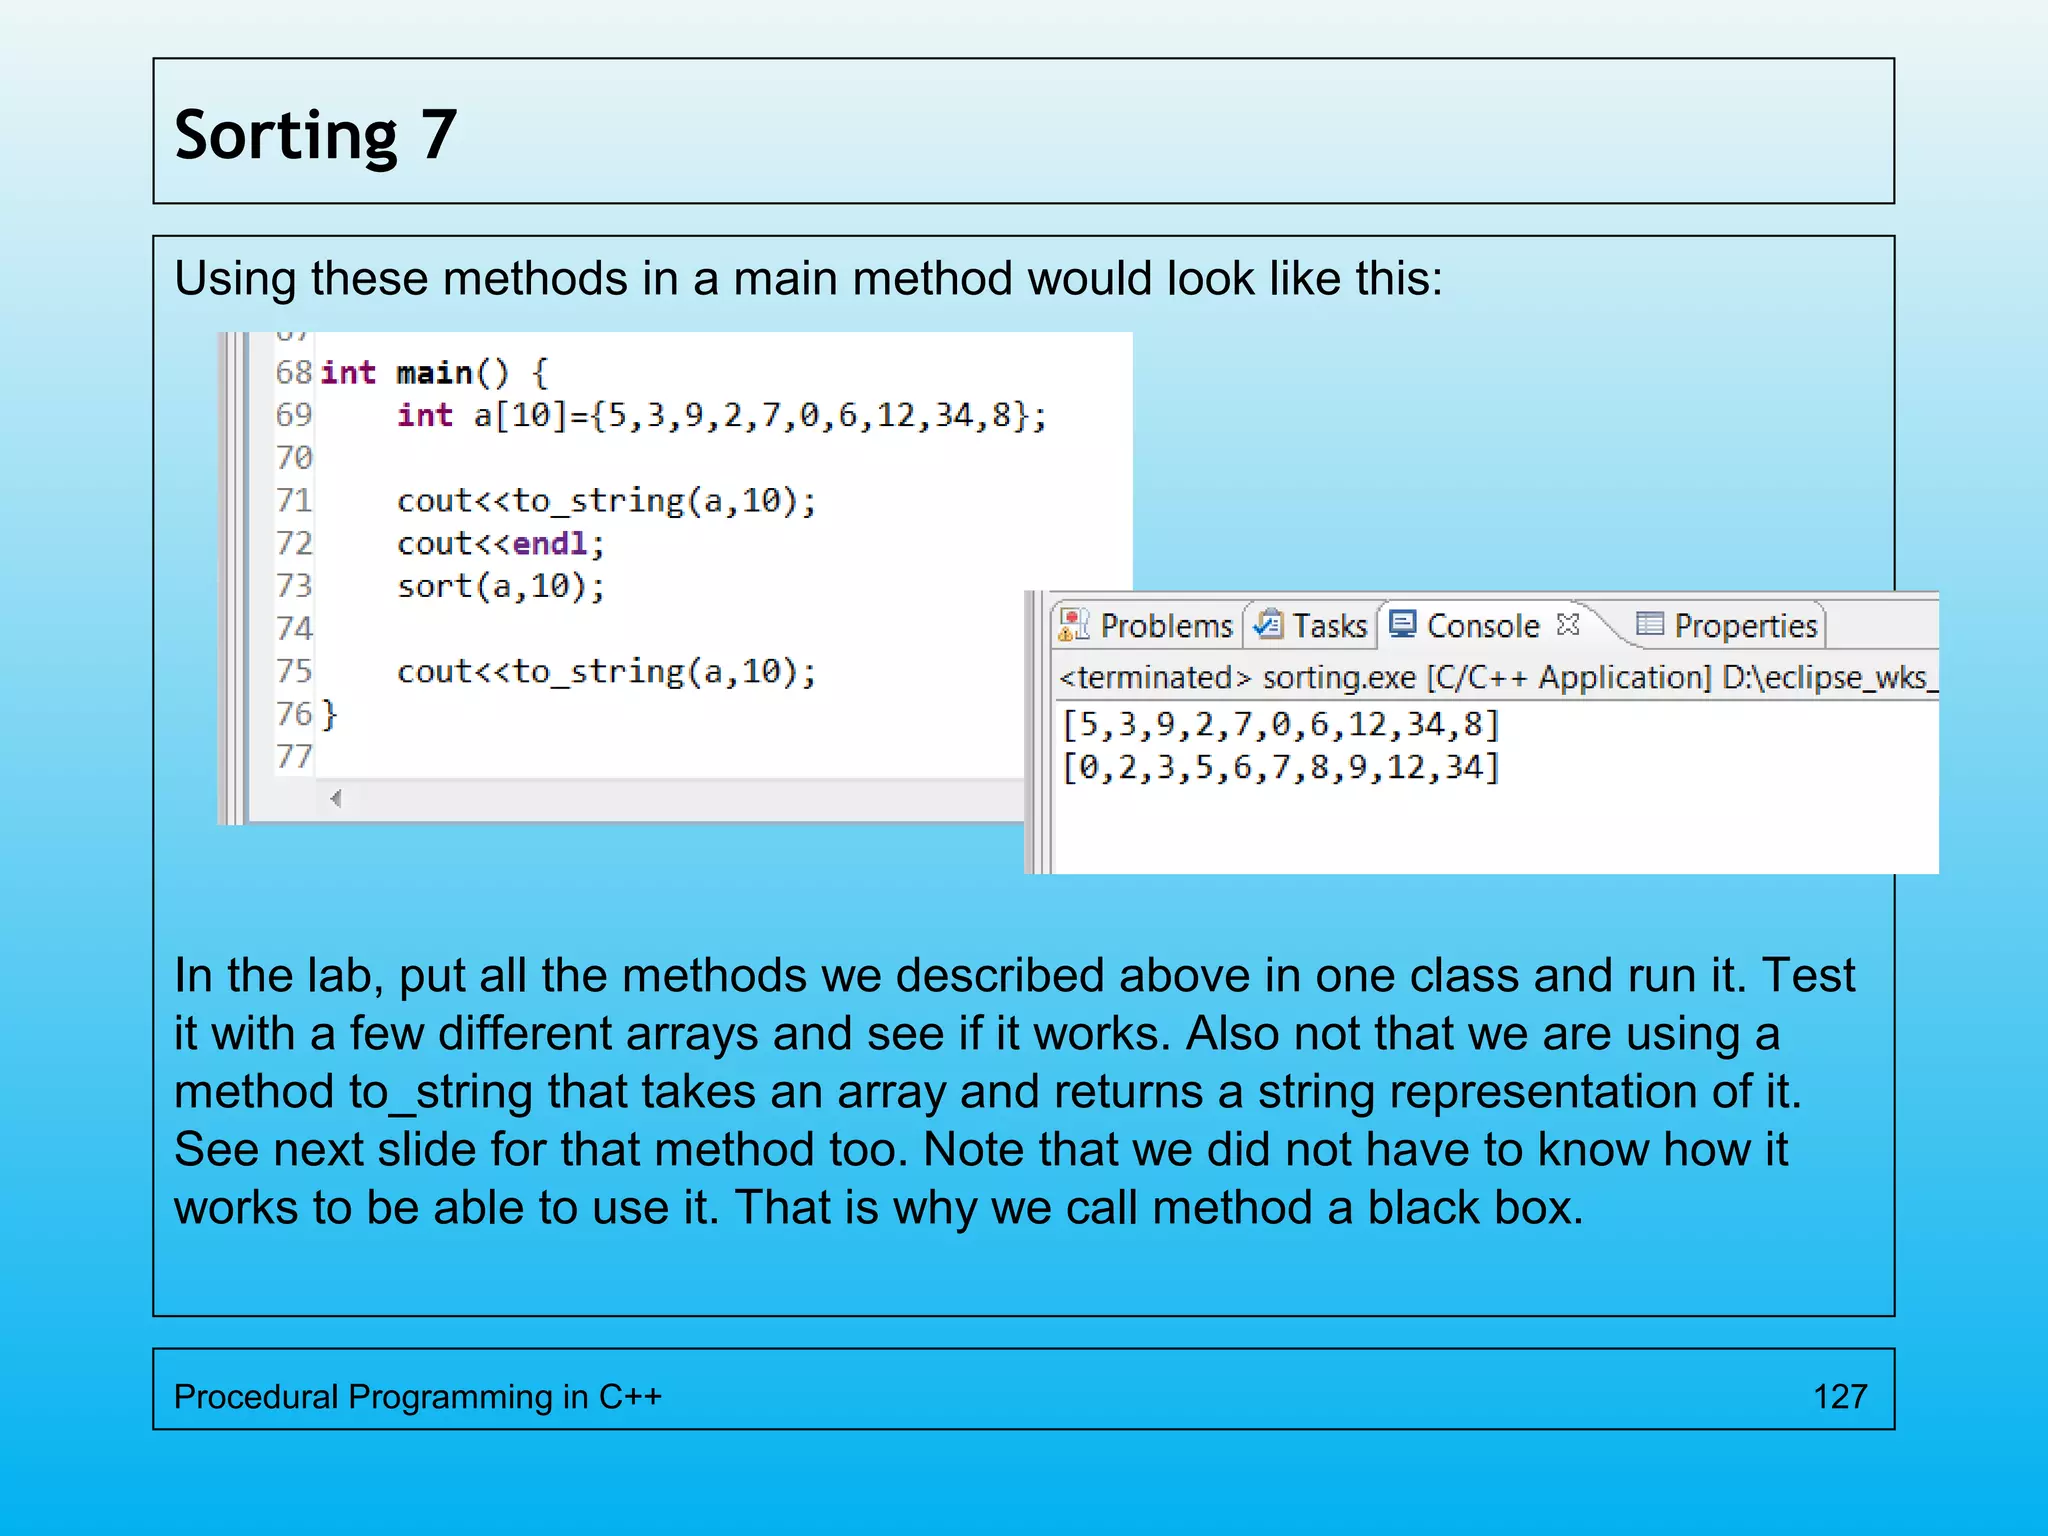The width and height of the screenshot is (2048, 1536).
Task: Click the array declaration 'int a[10]=...' line
Action: [721, 415]
